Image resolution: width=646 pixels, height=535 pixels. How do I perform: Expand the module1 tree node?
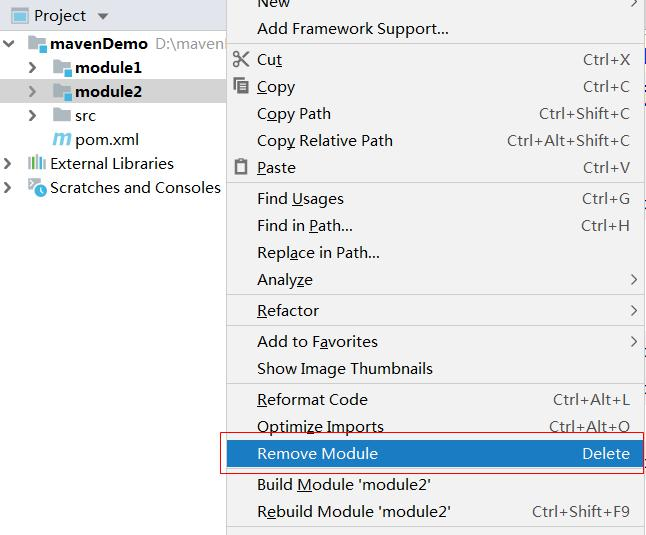[32, 67]
